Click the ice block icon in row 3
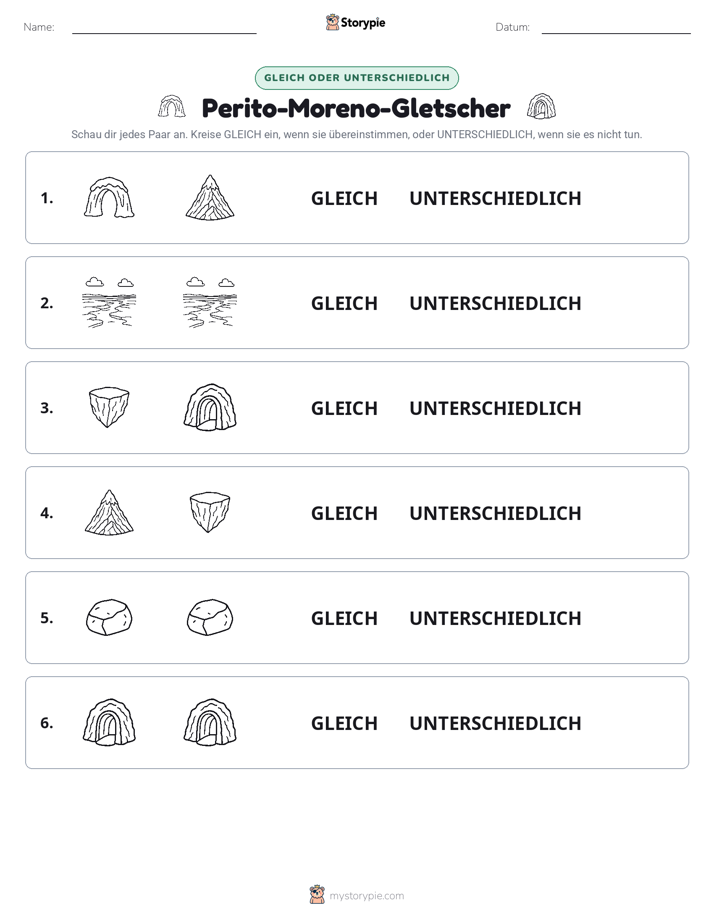The image size is (714, 924). pos(109,407)
